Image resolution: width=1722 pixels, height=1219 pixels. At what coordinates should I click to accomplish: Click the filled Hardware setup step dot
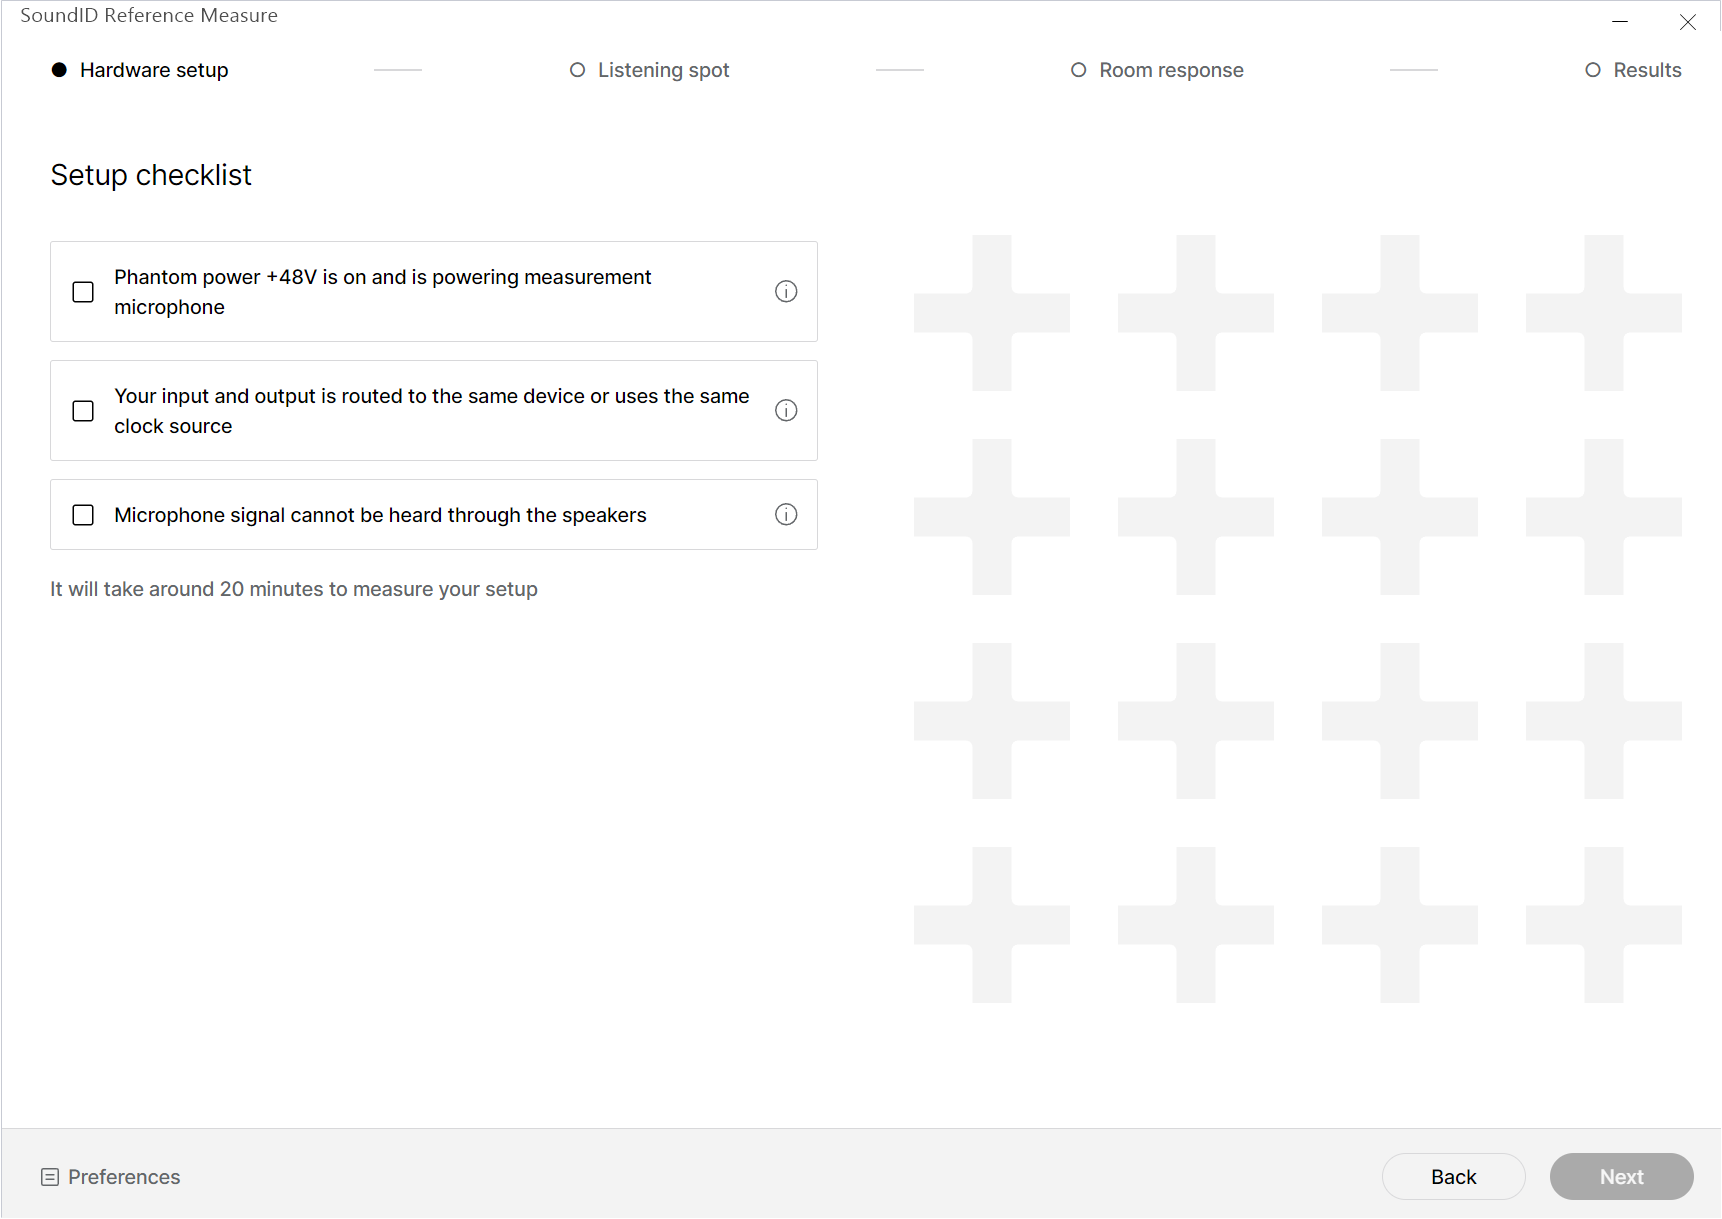point(59,70)
